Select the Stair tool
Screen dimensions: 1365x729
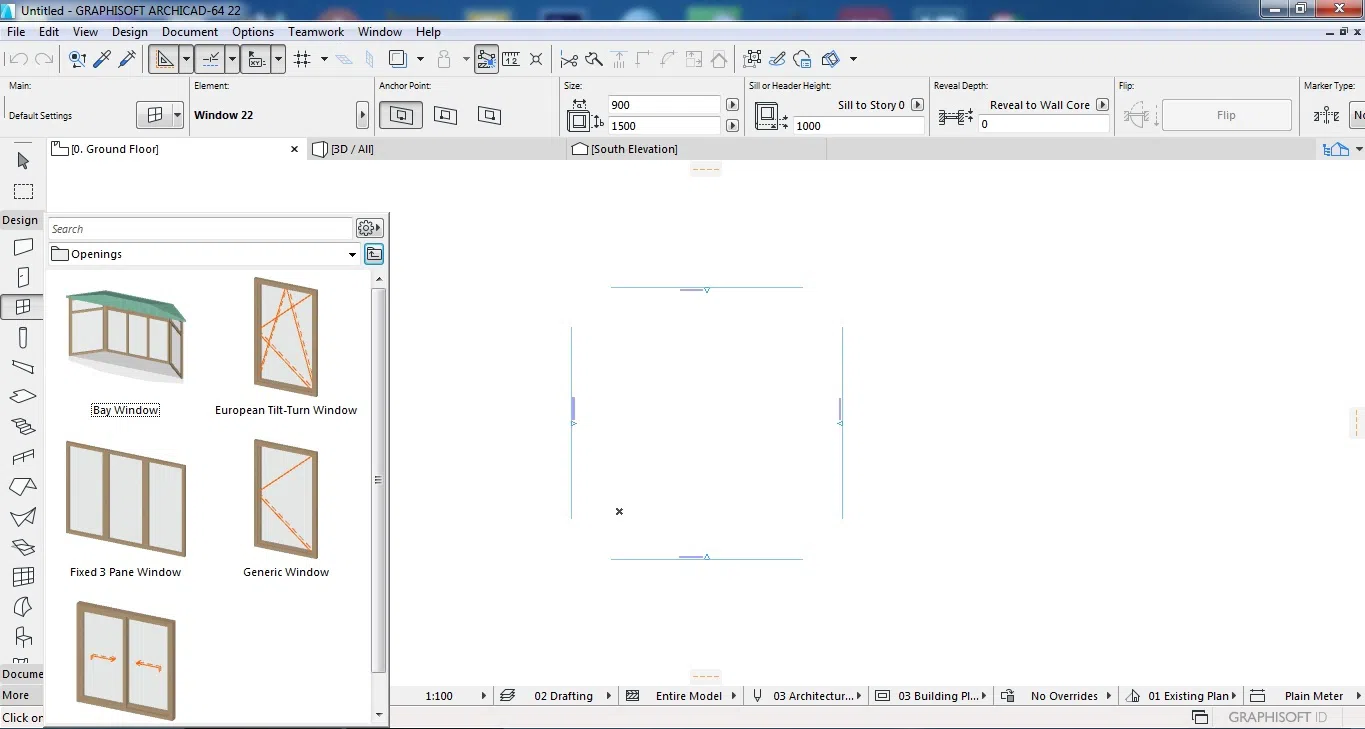(22, 426)
